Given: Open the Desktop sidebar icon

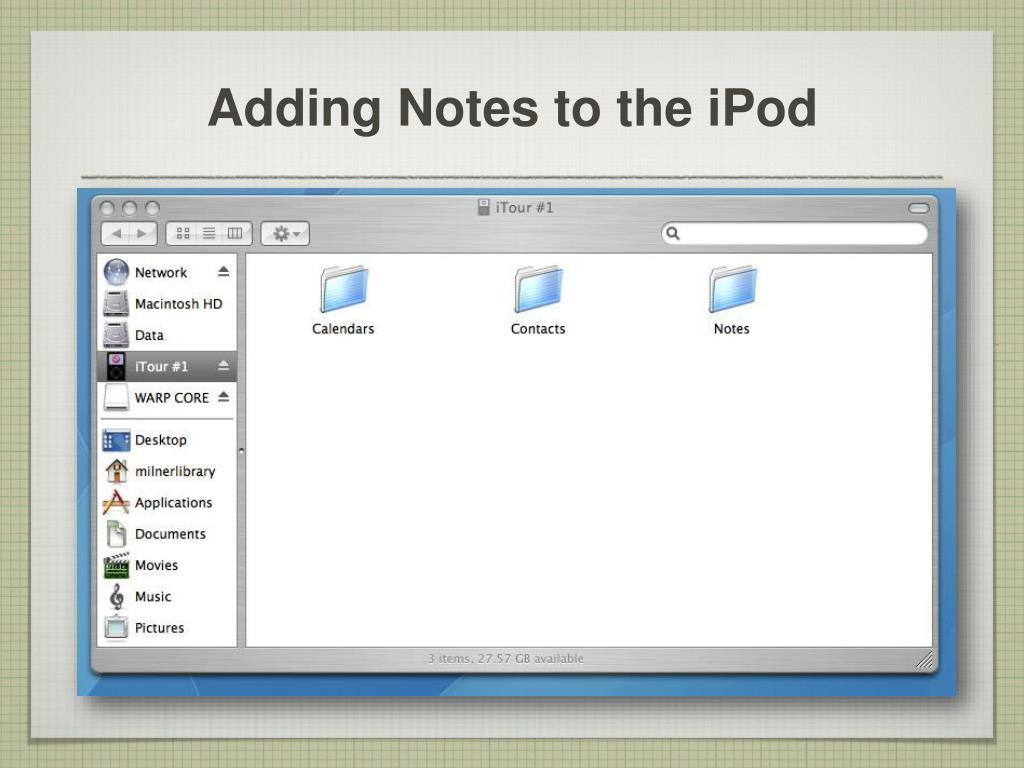Looking at the screenshot, I should tap(116, 440).
